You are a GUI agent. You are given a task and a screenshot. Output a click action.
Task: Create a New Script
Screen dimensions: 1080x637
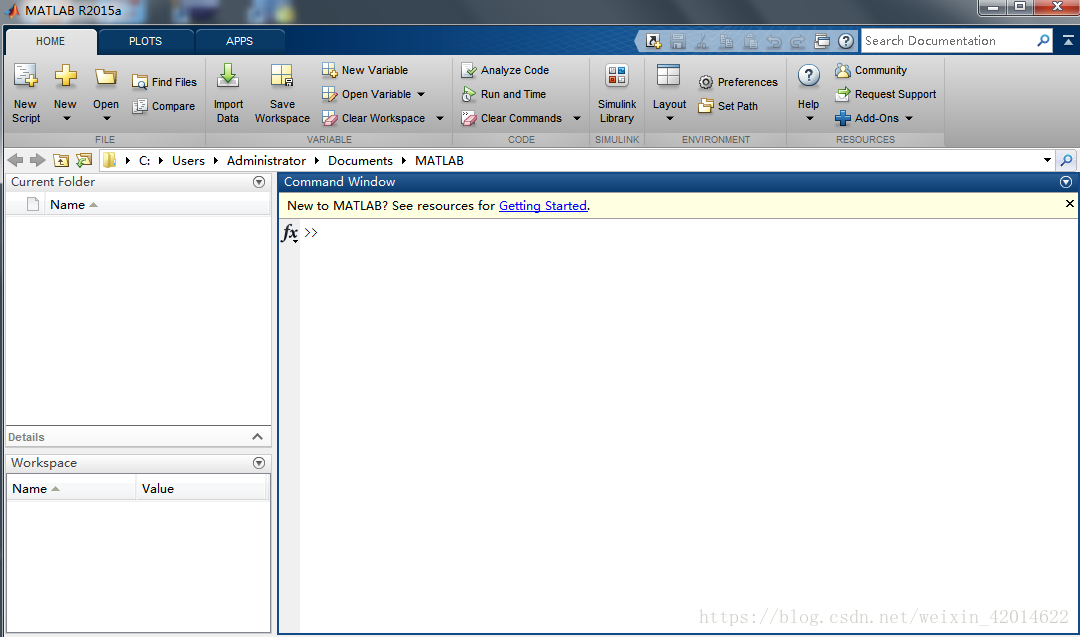click(26, 93)
